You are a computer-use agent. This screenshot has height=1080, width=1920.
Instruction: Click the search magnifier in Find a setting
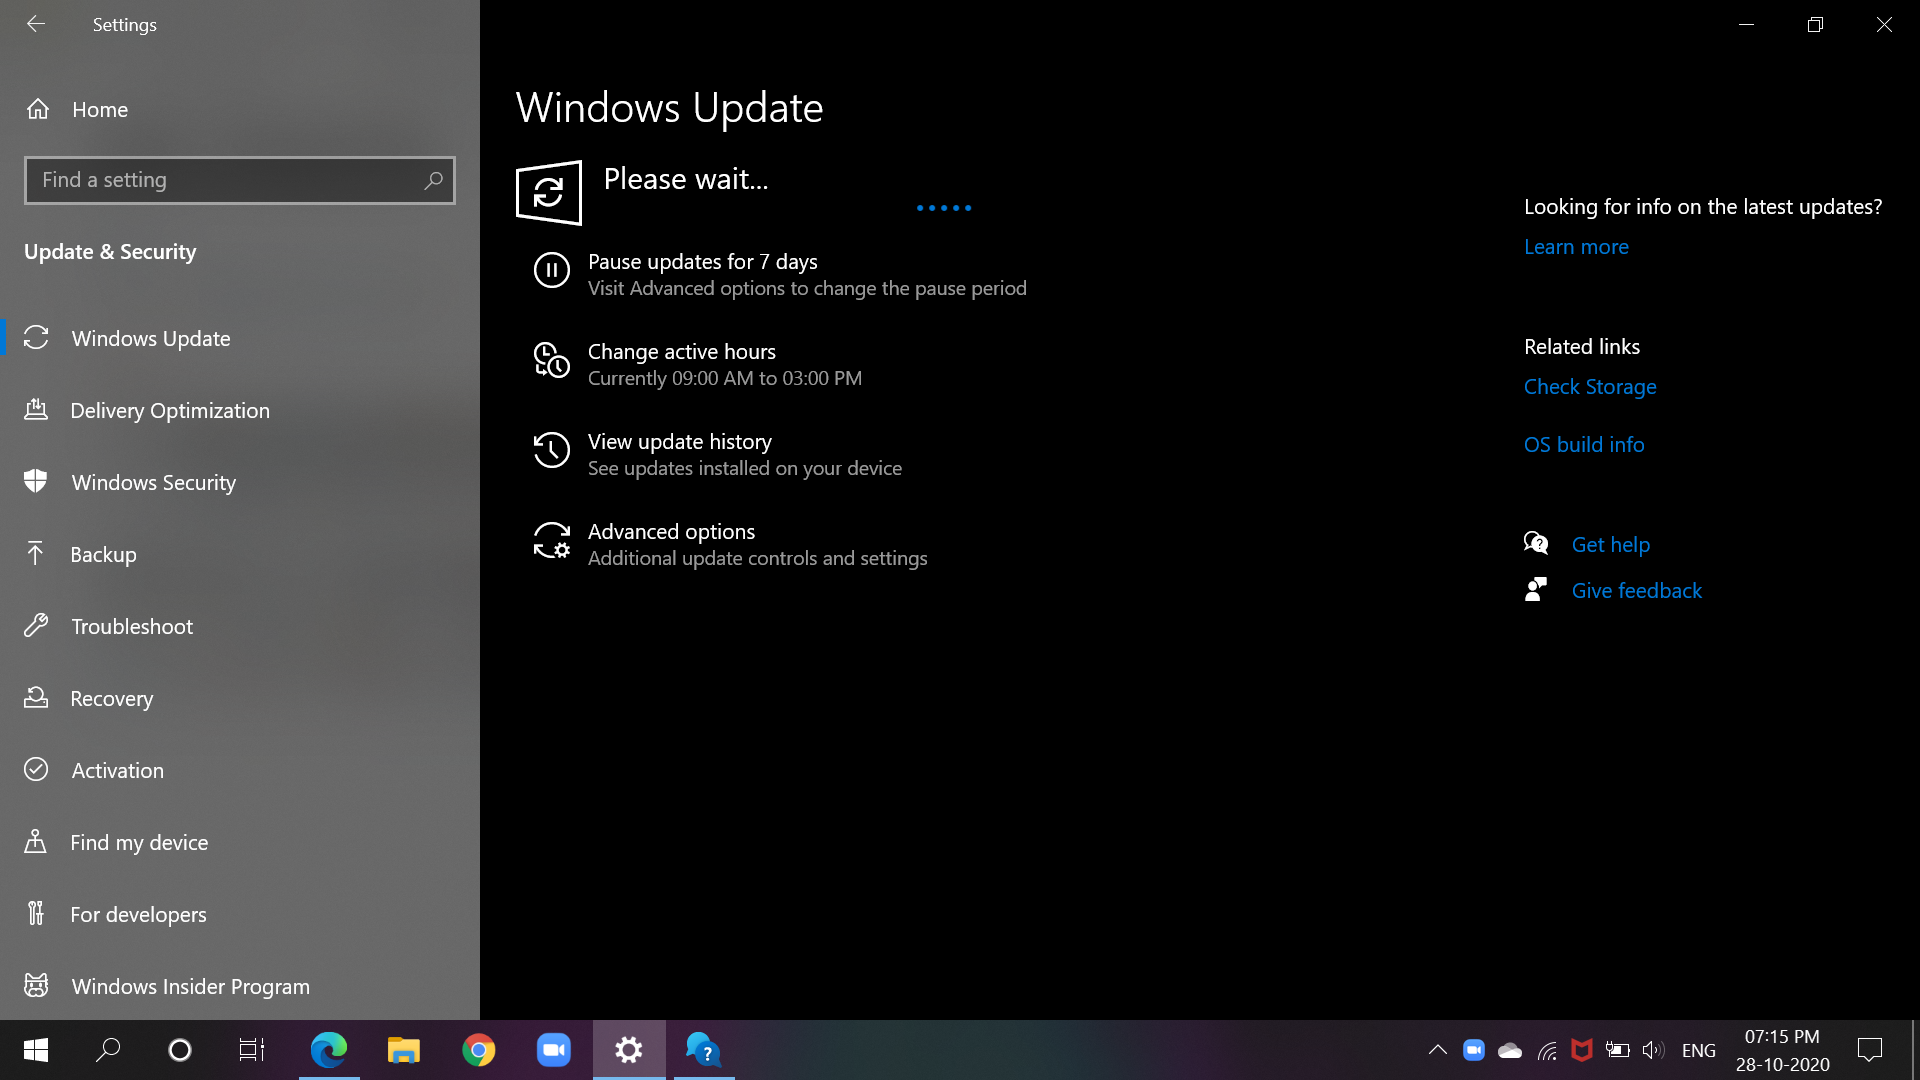point(433,180)
